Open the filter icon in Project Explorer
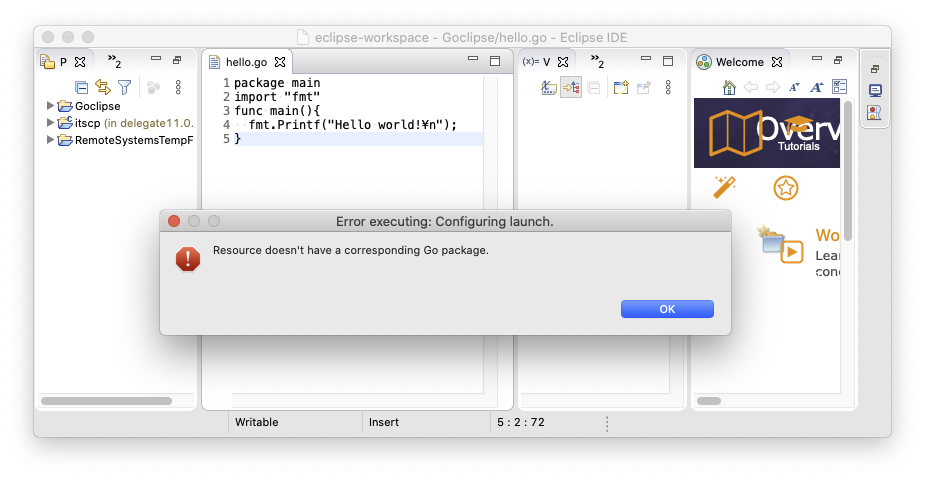Screen dimensions: 925x479 click(124, 88)
